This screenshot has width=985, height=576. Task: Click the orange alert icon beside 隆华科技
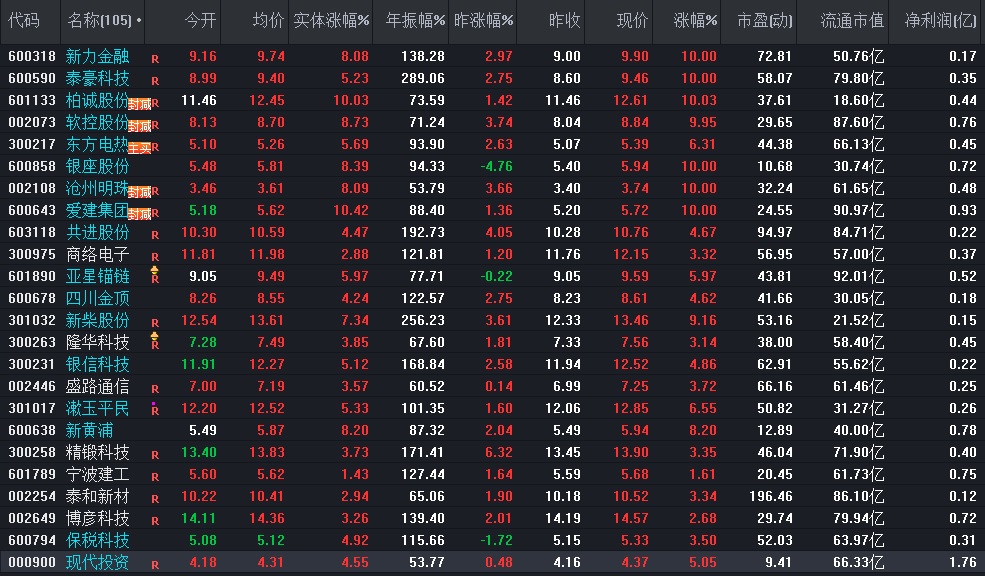155,337
